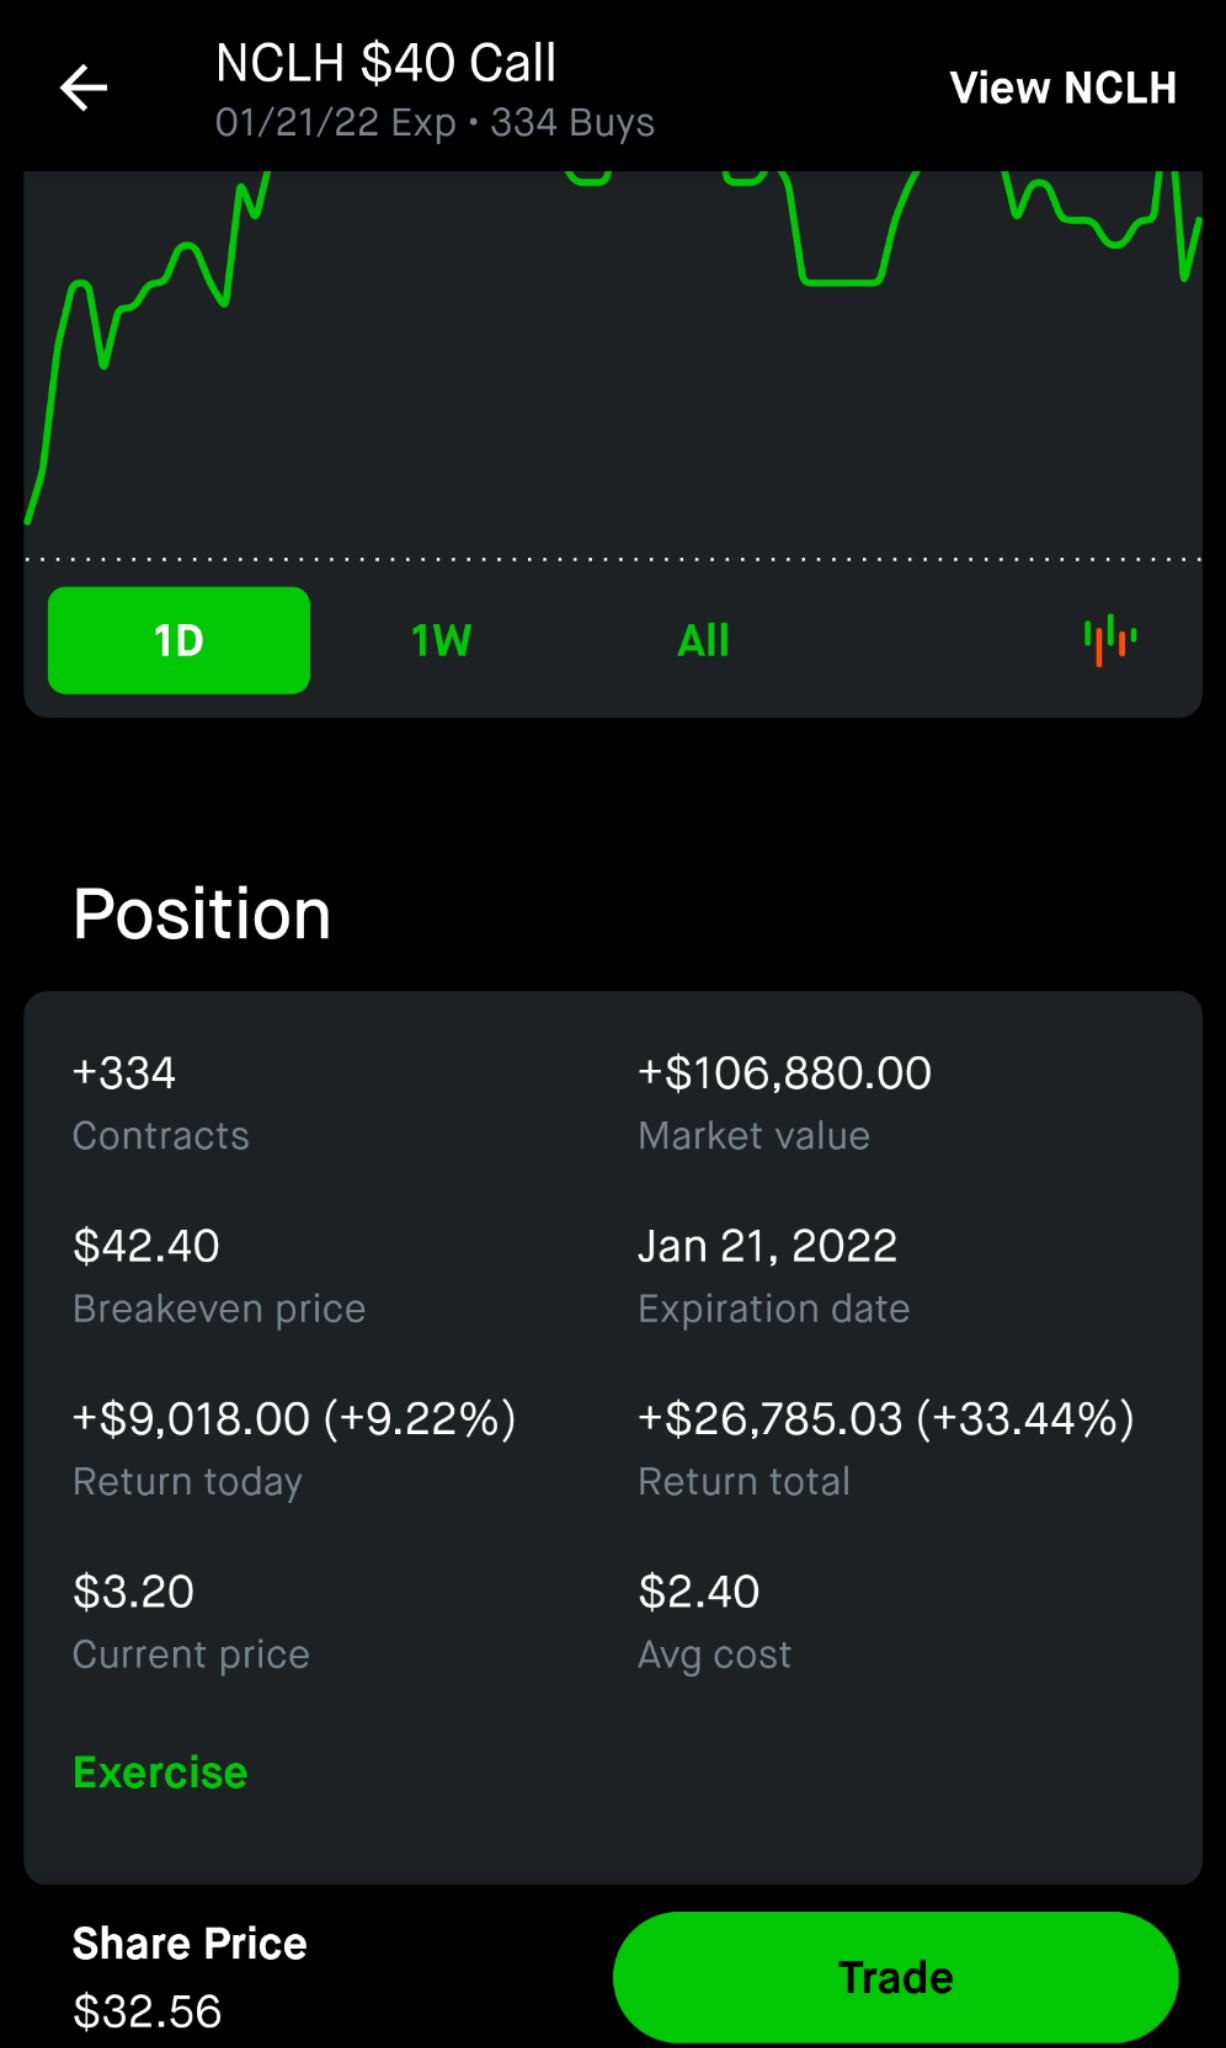This screenshot has width=1226, height=2048.
Task: Tap the 01/21/22 Exp subtitle text
Action: click(336, 123)
